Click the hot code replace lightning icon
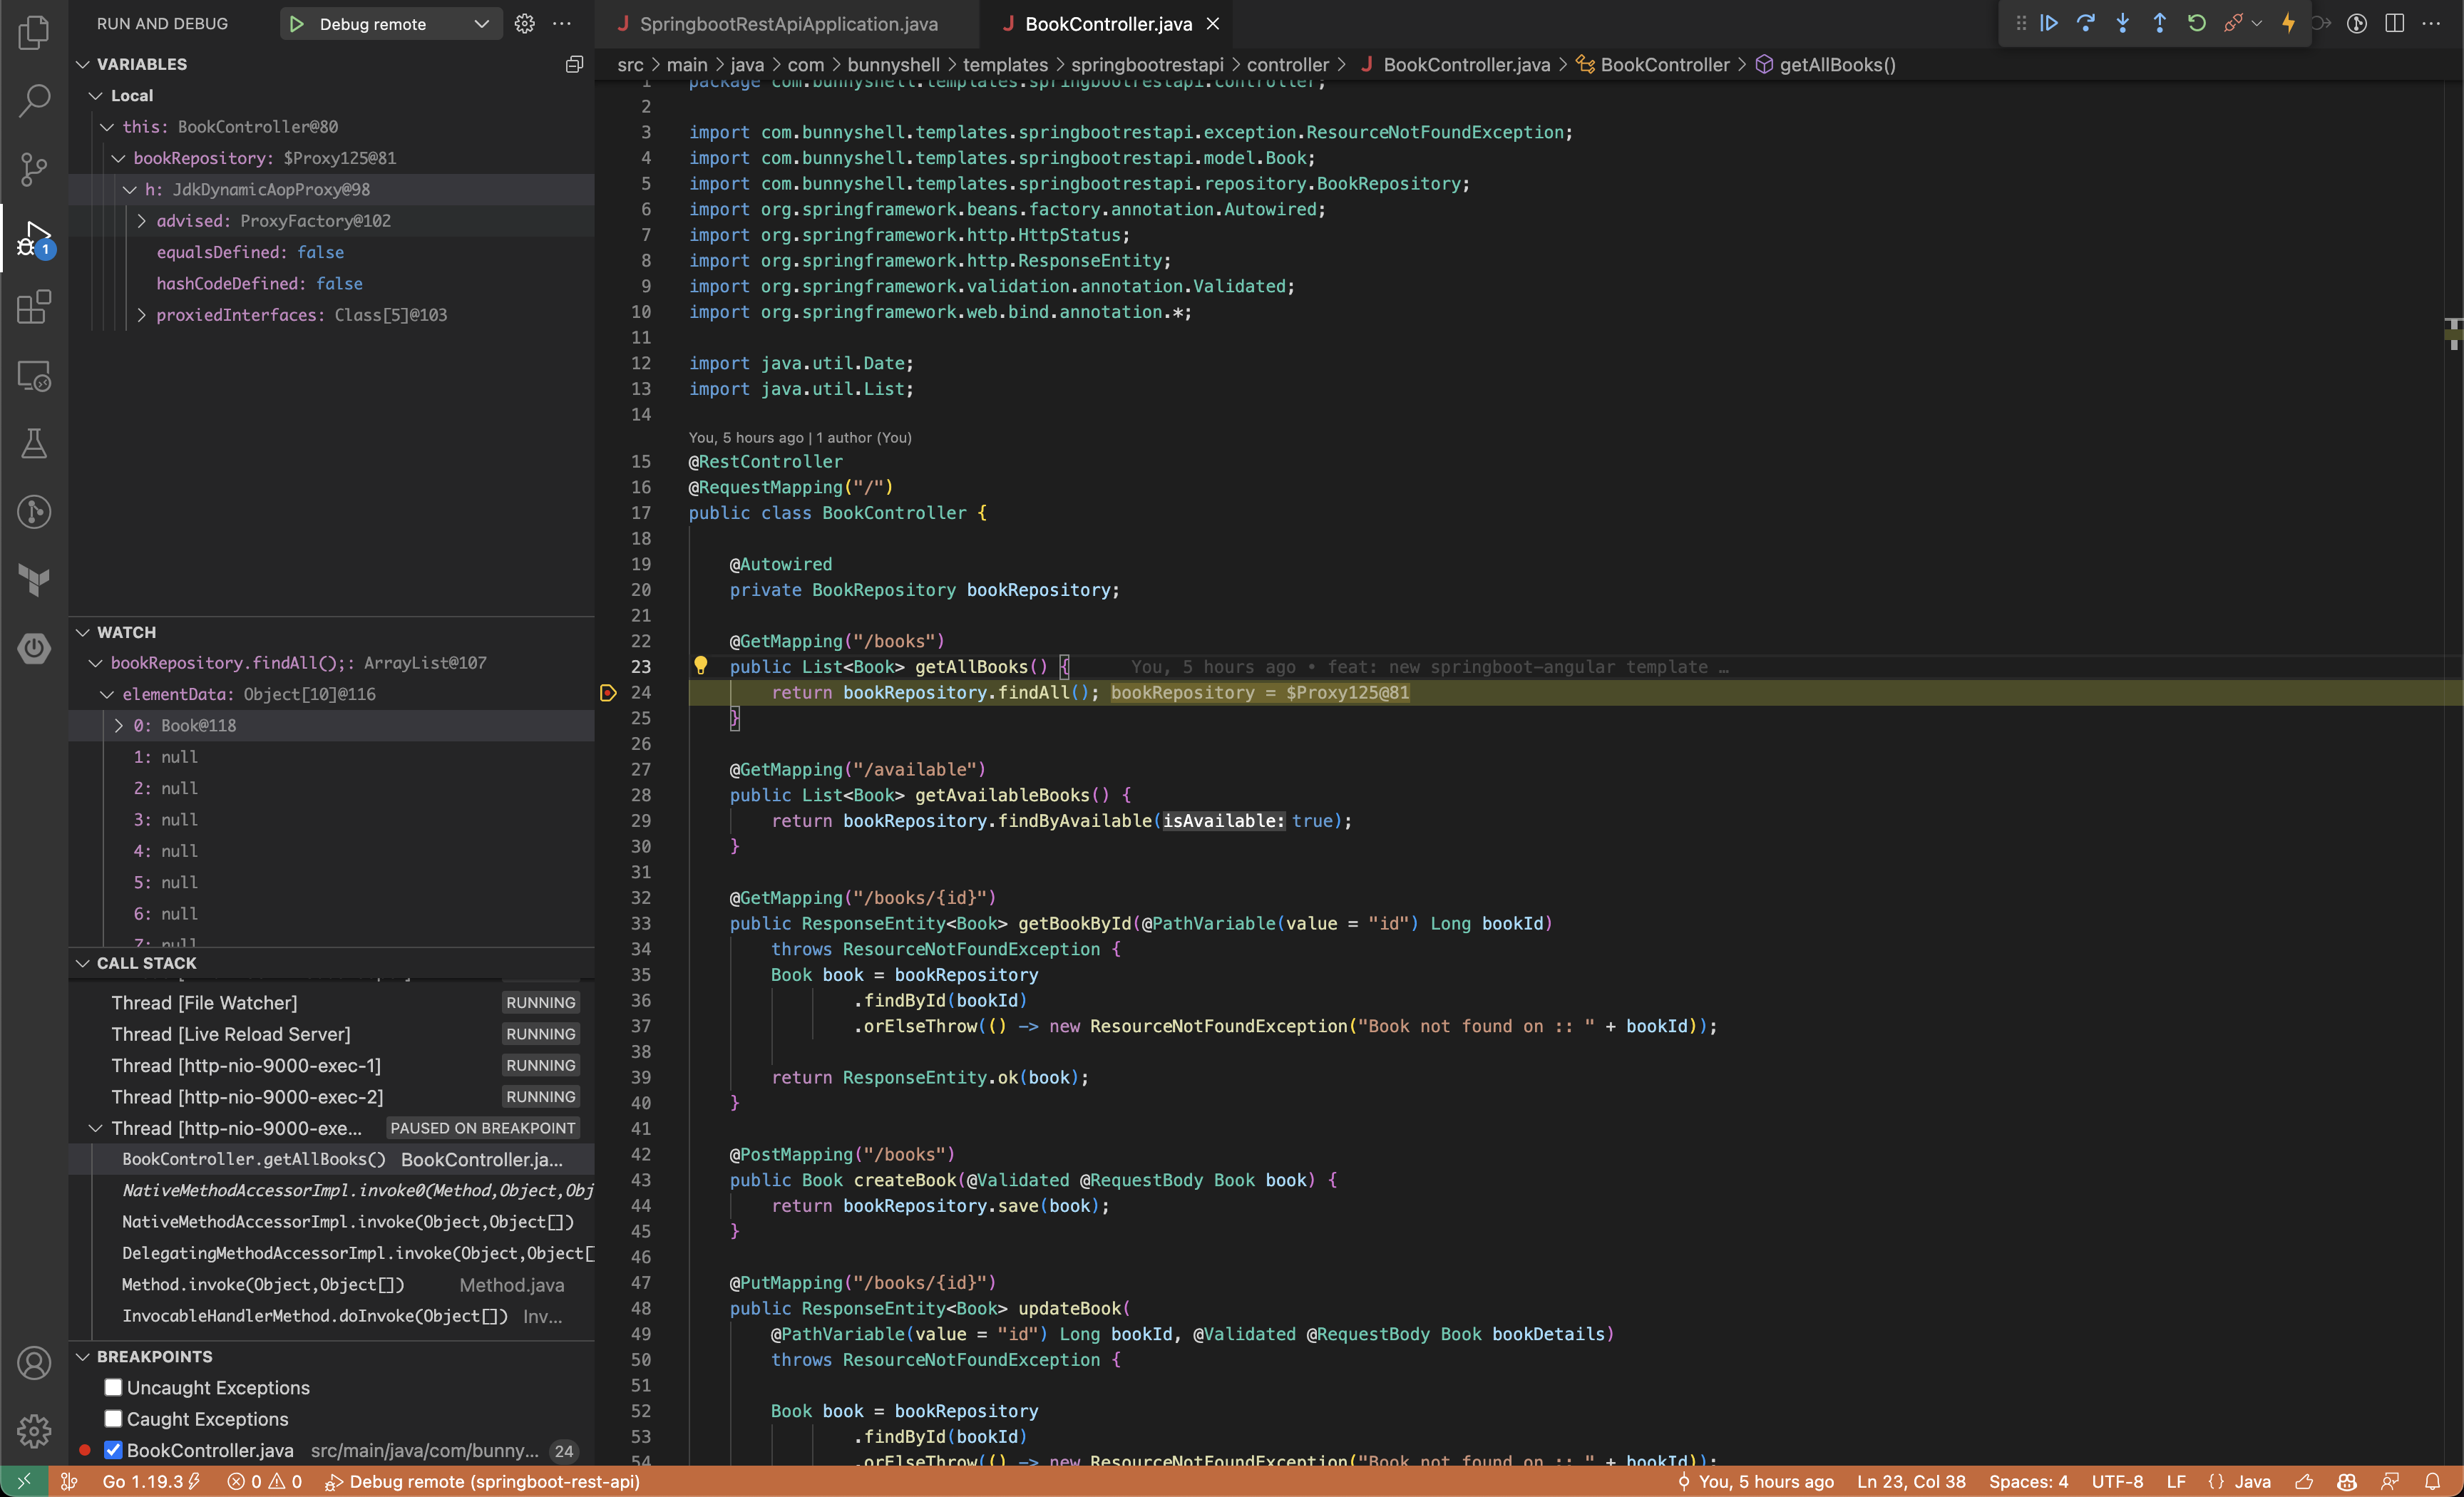This screenshot has width=2464, height=1497. (x=2289, y=23)
